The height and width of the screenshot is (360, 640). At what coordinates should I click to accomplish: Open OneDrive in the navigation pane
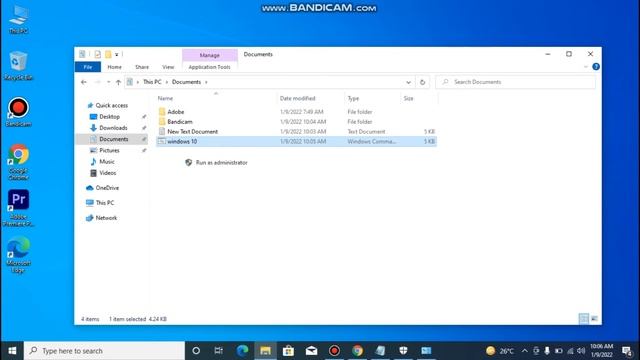tap(107, 188)
